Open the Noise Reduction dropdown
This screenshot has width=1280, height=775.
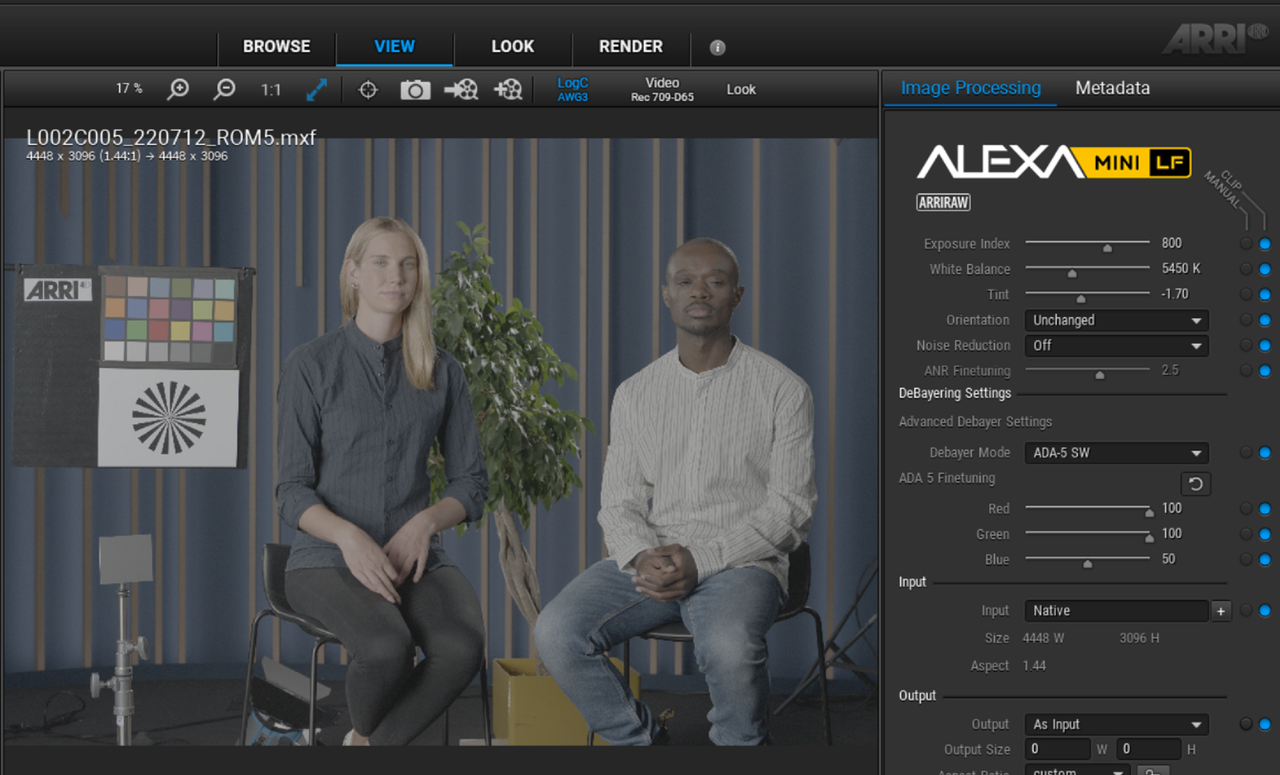point(1116,346)
